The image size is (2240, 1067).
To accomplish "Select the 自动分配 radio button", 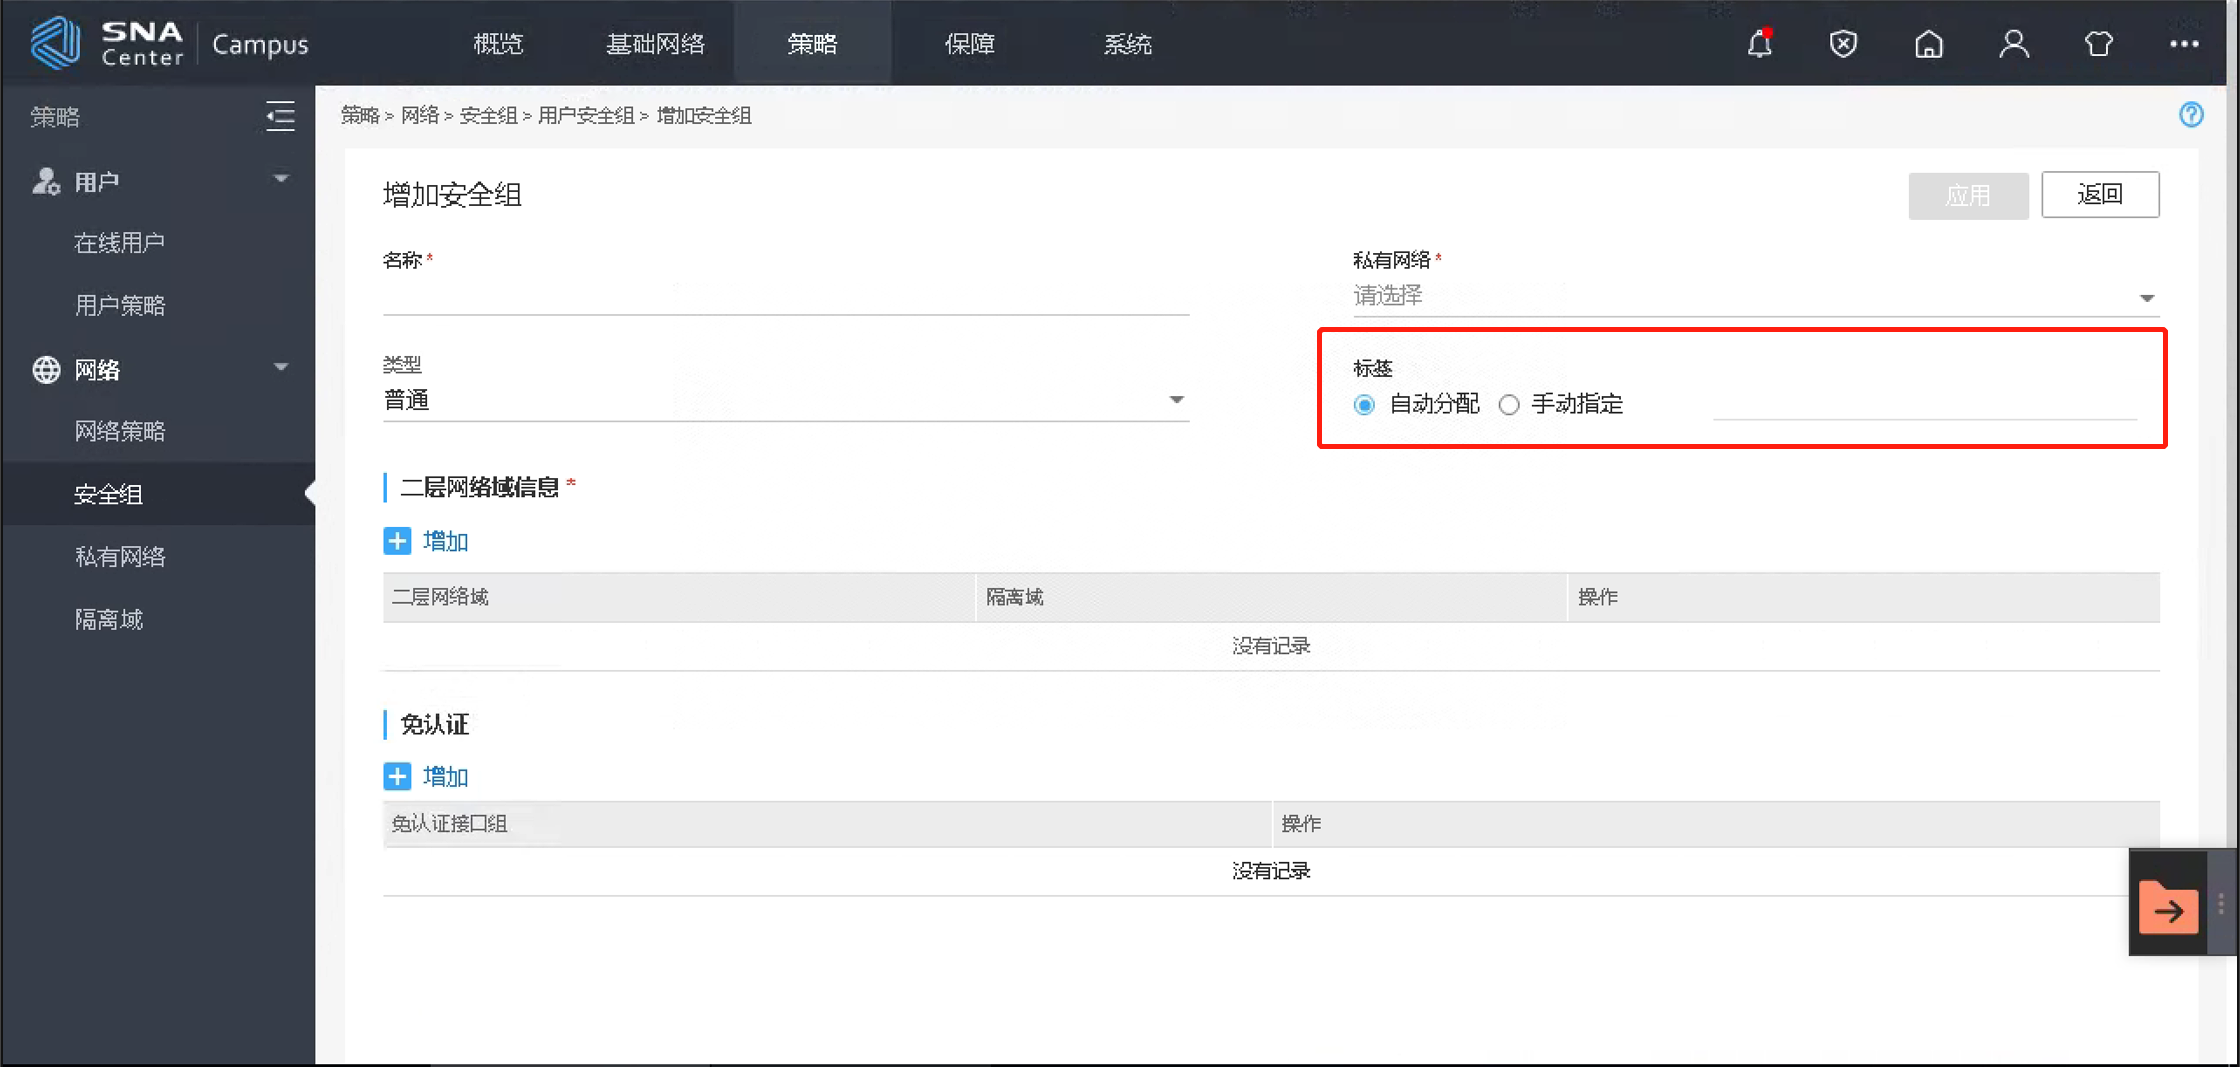I will pos(1364,405).
